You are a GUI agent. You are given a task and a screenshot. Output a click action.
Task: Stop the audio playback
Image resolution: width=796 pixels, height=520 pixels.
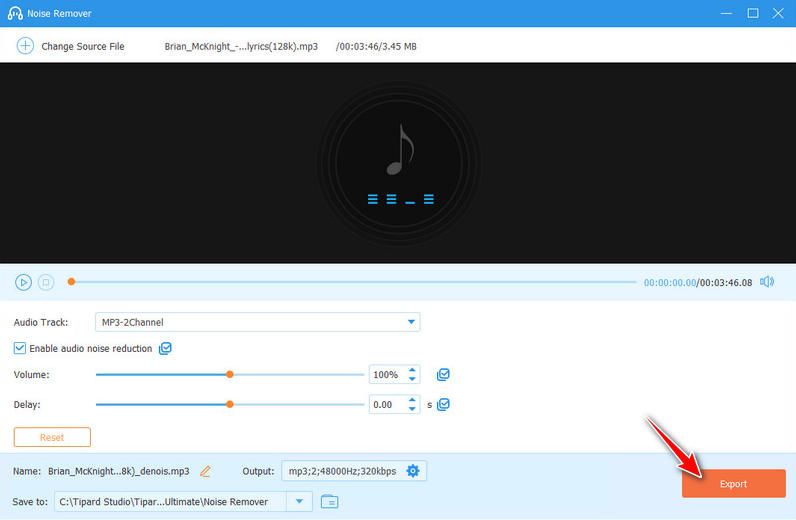coord(46,282)
